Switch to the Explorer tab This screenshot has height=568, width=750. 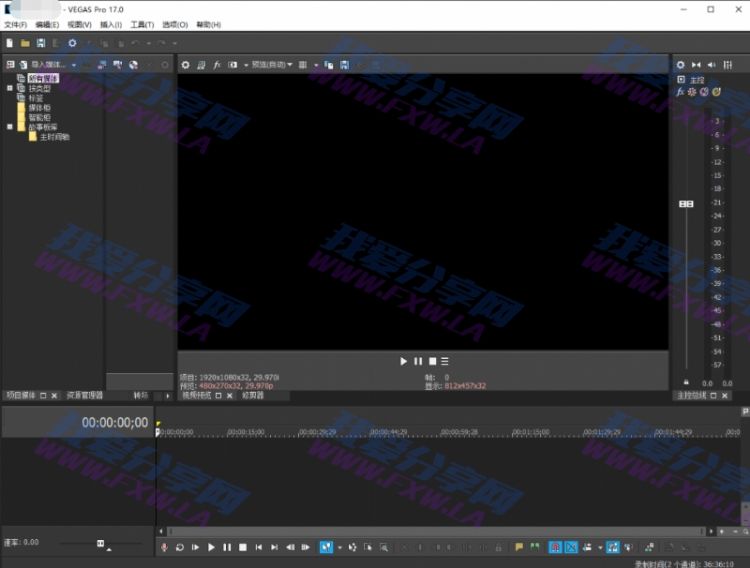(x=85, y=395)
